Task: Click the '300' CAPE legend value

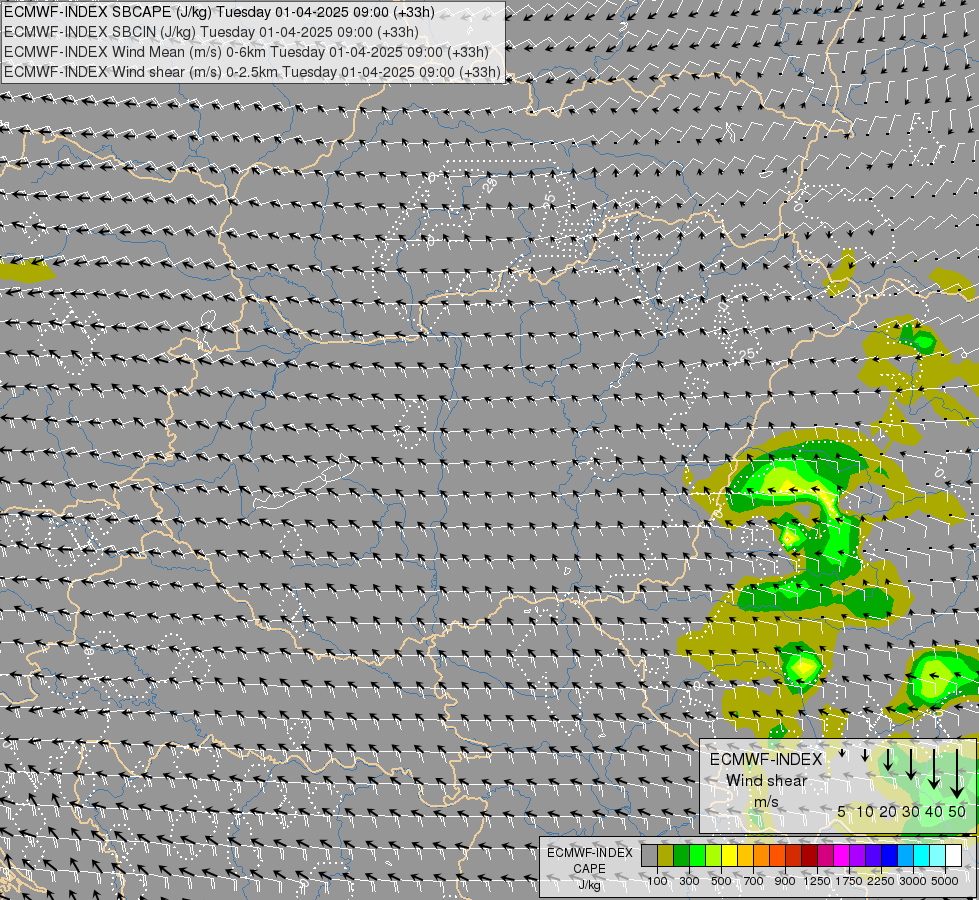Action: pyautogui.click(x=689, y=881)
